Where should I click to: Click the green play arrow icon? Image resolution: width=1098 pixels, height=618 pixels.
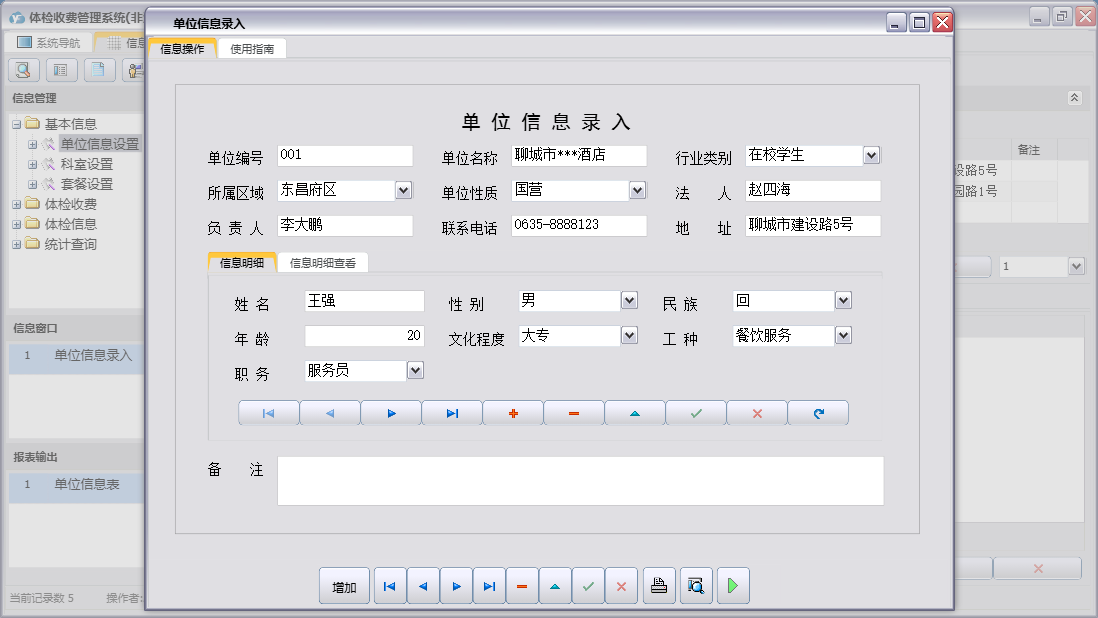733,587
